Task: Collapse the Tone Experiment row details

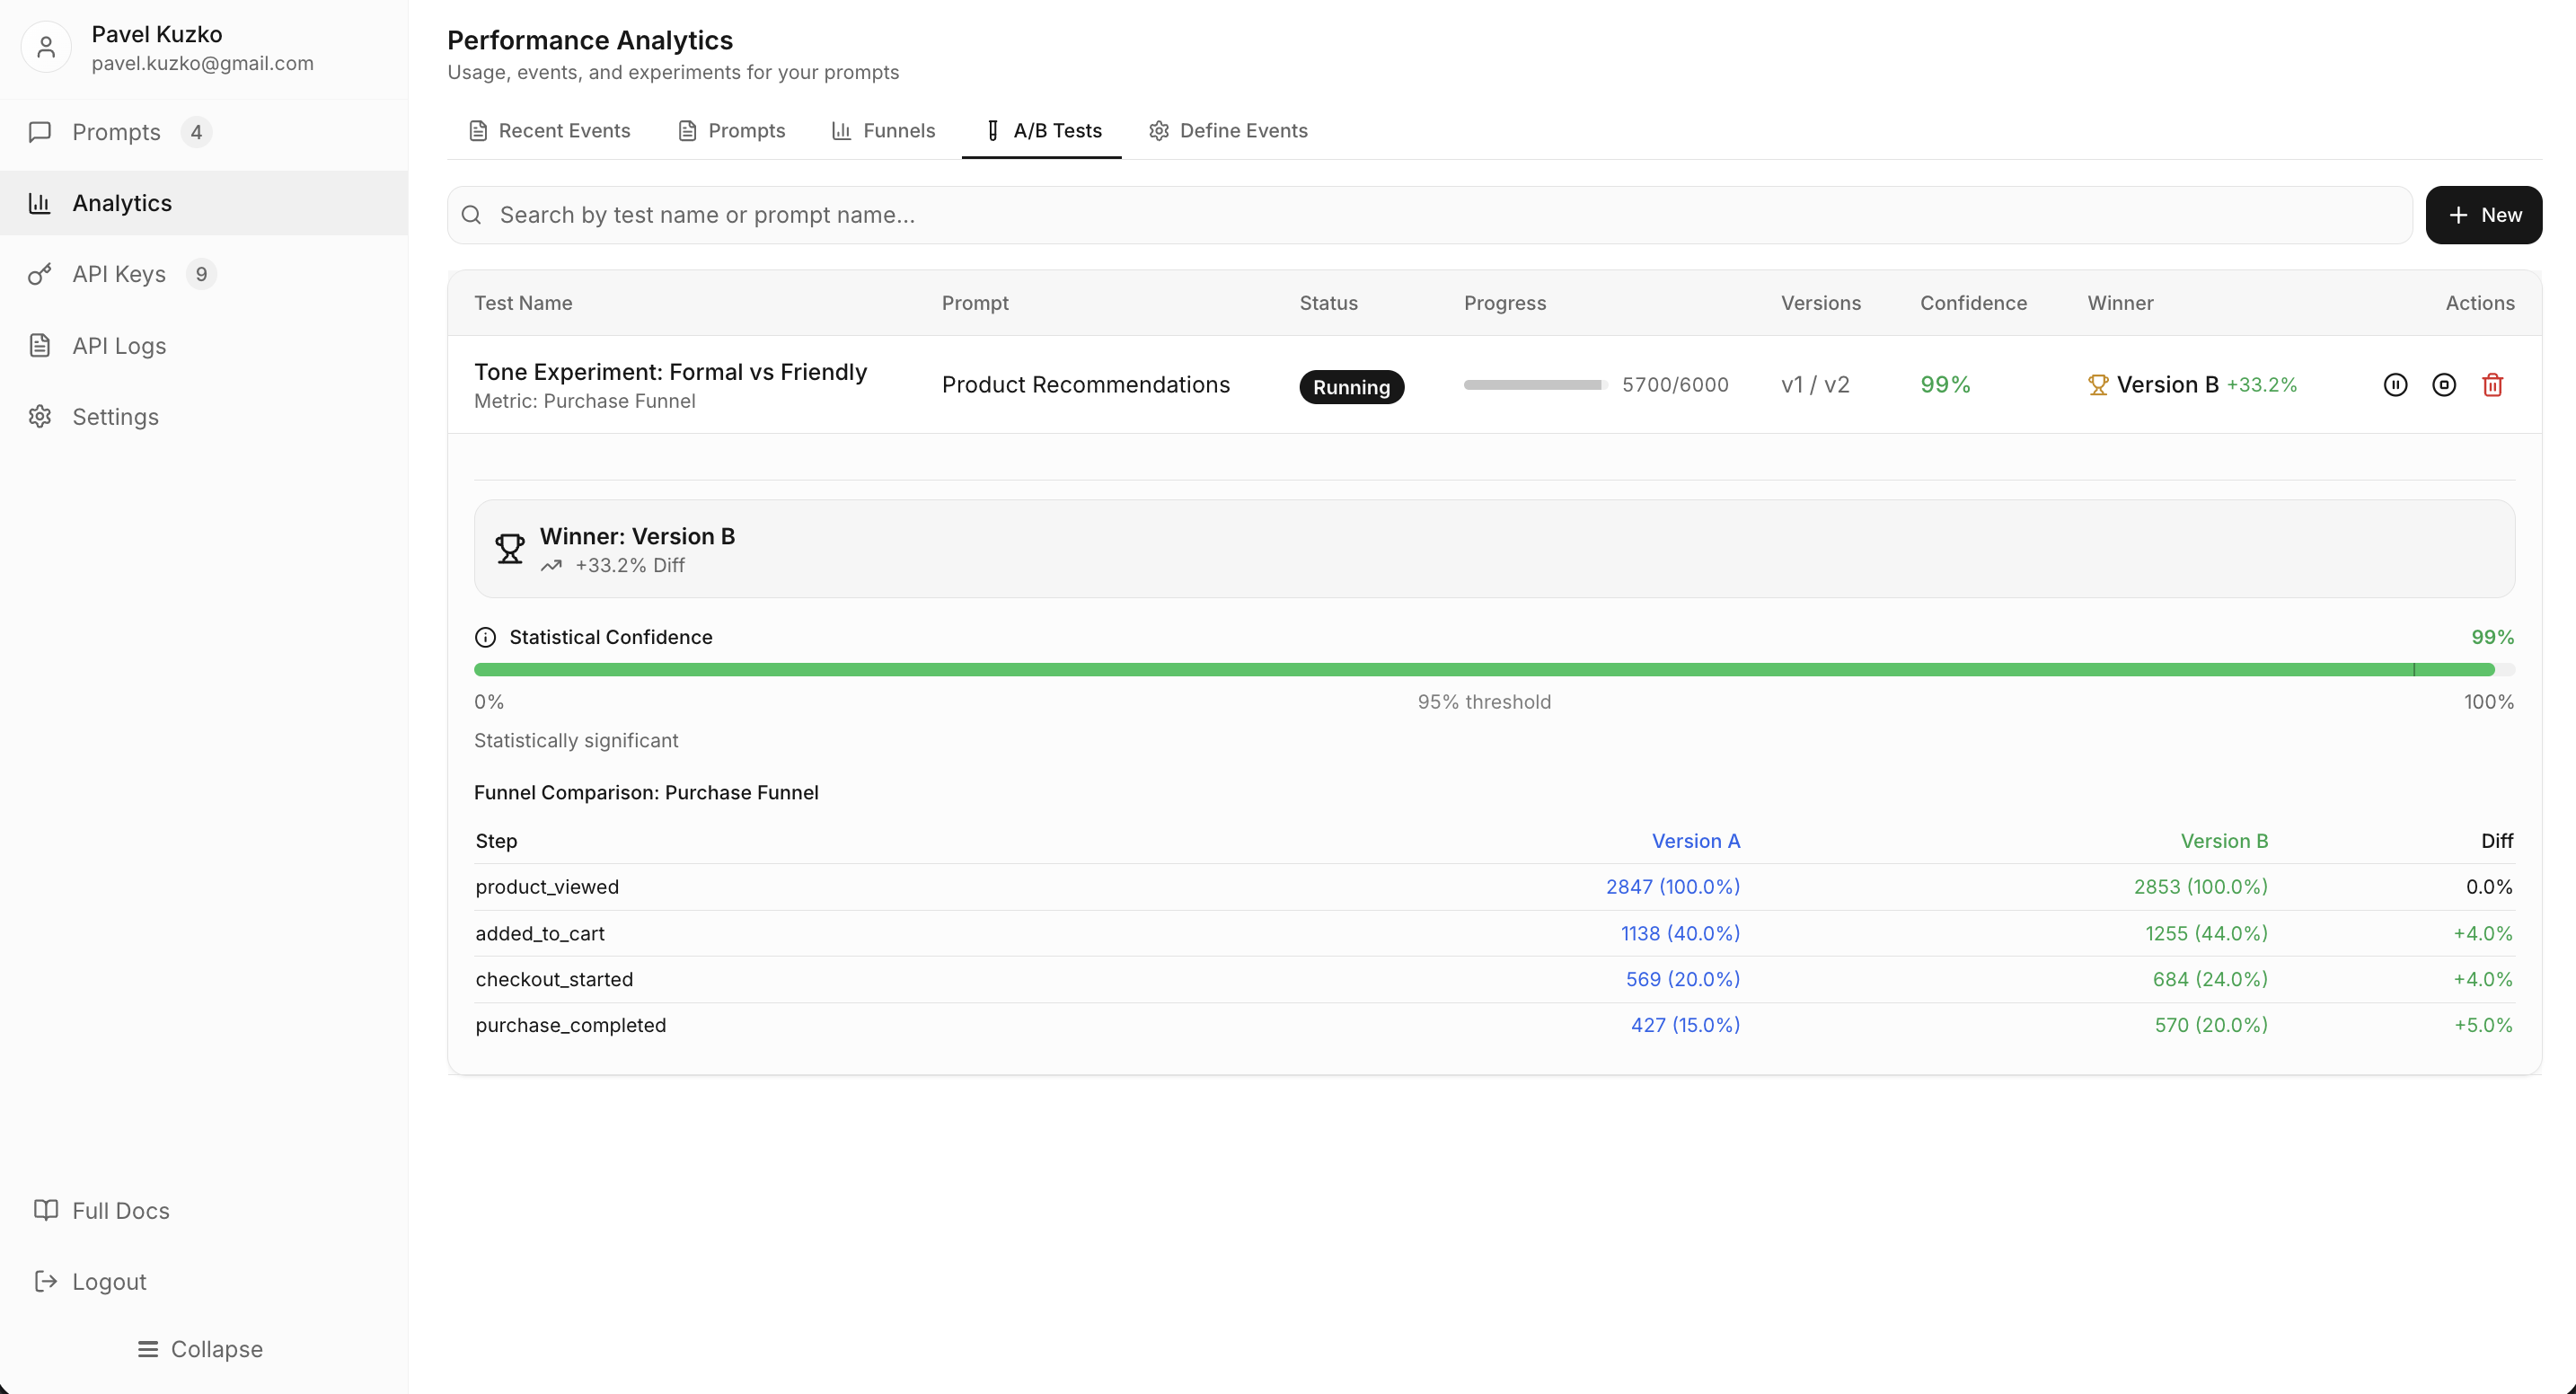Action: tap(670, 372)
